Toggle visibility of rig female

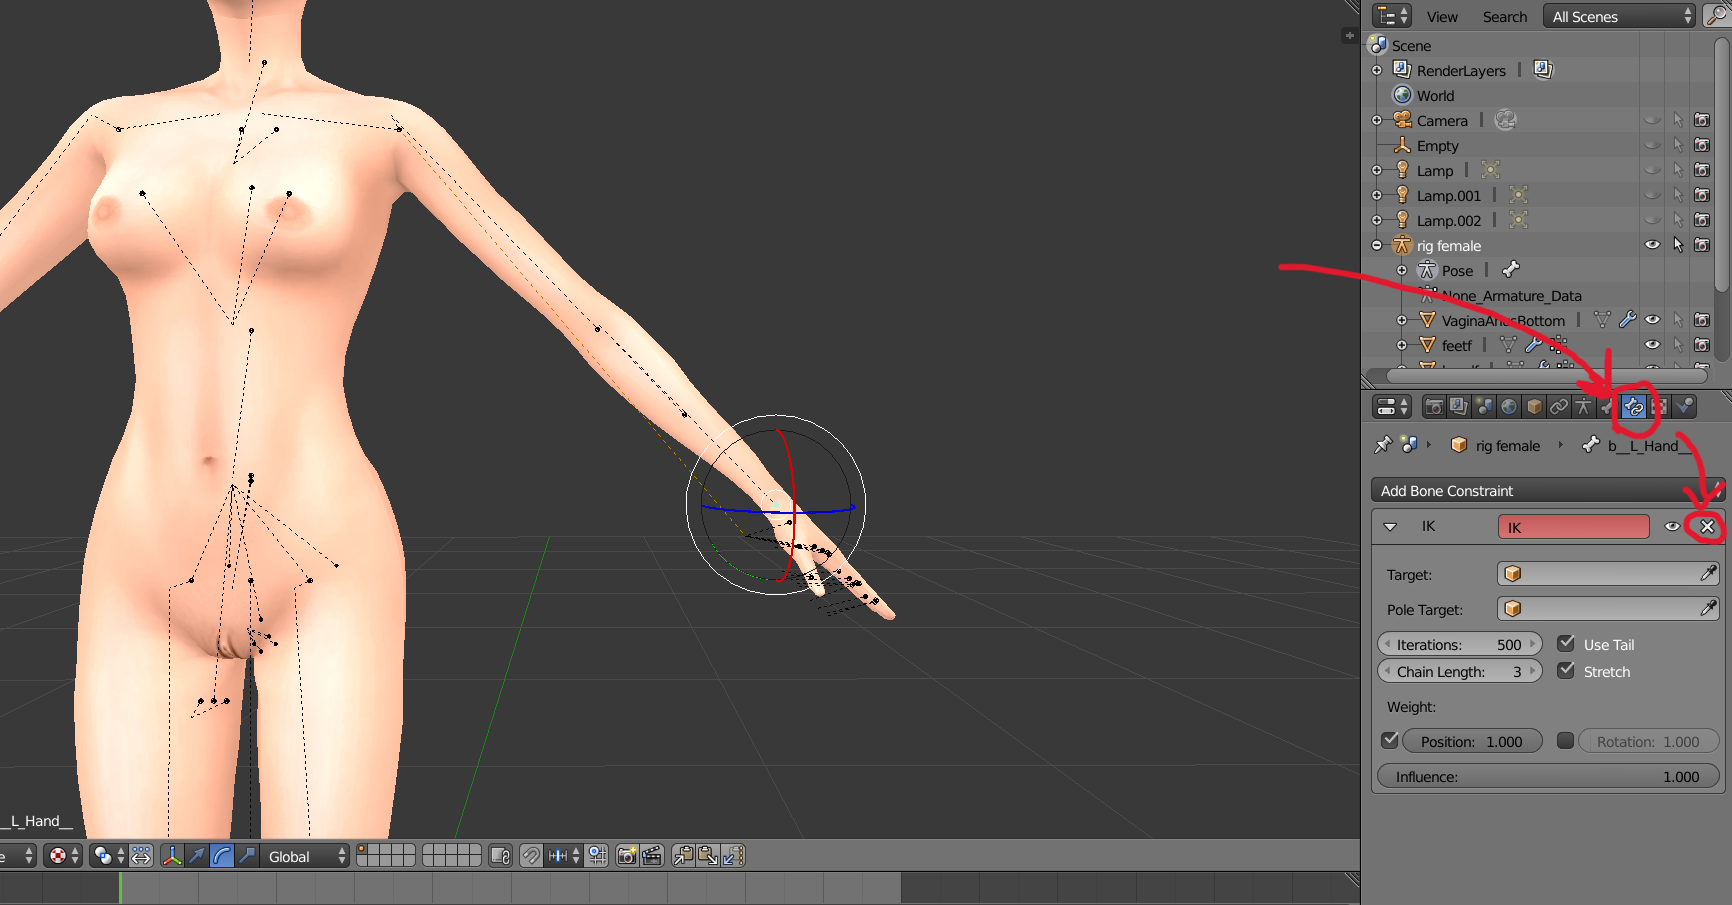pyautogui.click(x=1652, y=245)
